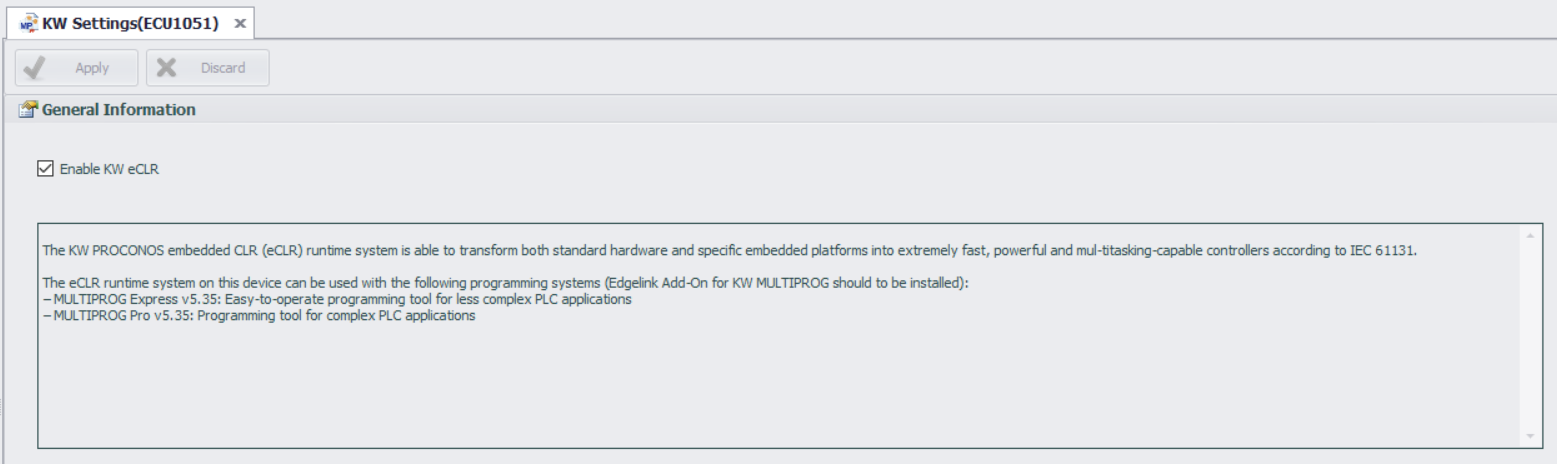Screen dimensions: 1557x464
Task: Click the General Information section icon
Action: (28, 110)
